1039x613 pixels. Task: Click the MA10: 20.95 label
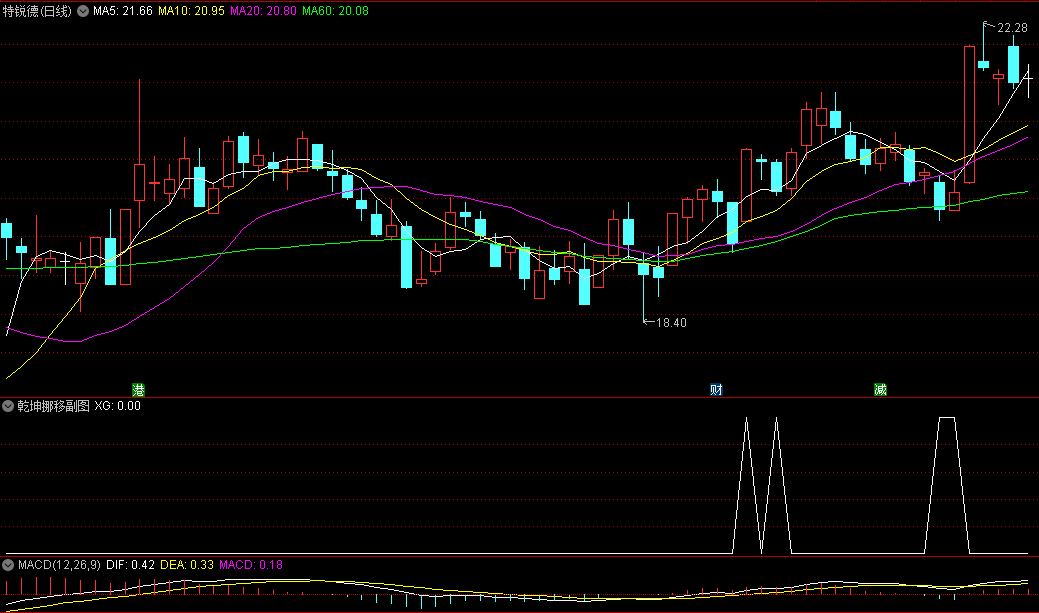pos(191,11)
